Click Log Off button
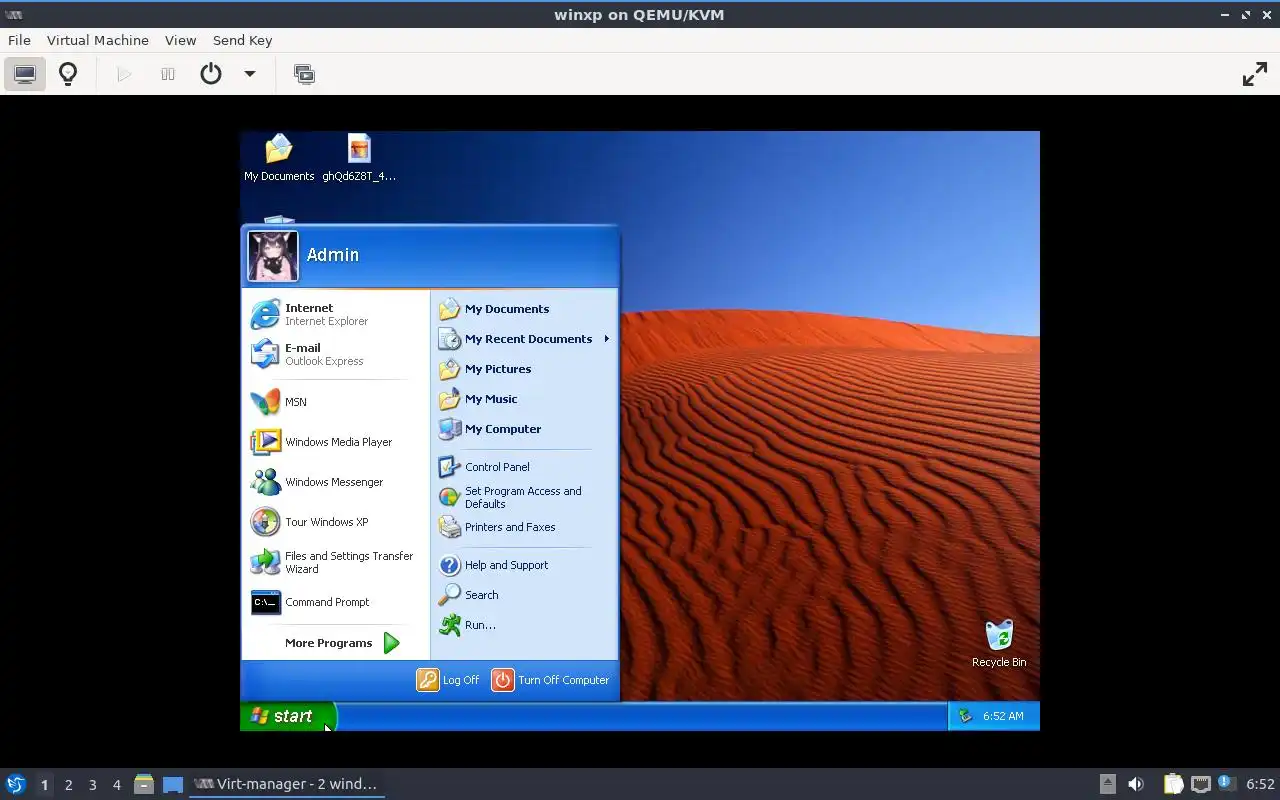Image resolution: width=1280 pixels, height=800 pixels. (x=448, y=680)
